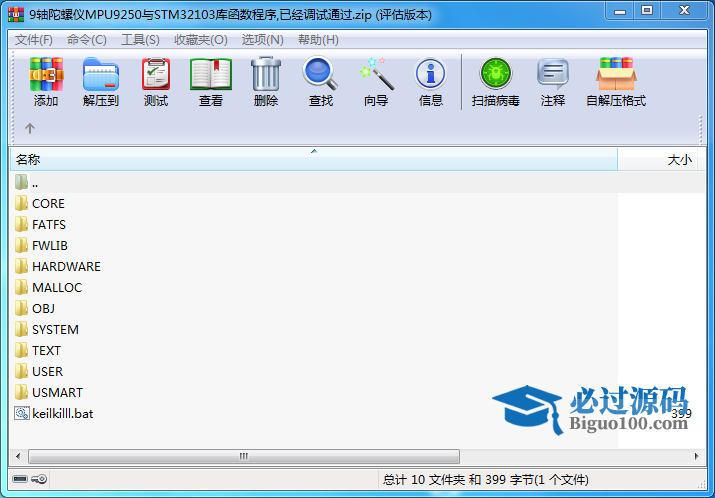
Task: Click the disk drive status icon
Action: tap(20, 479)
